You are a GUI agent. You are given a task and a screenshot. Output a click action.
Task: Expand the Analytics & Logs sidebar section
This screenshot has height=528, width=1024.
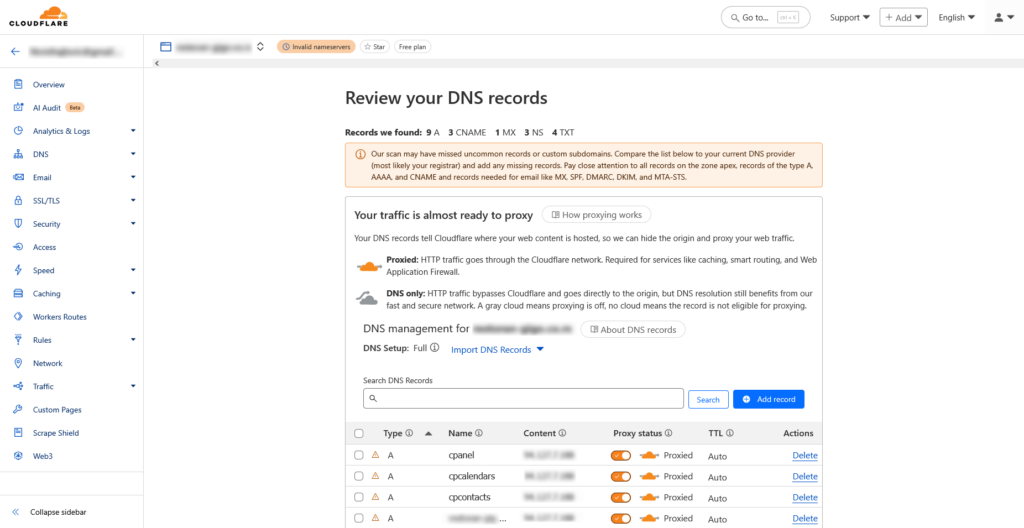click(133, 131)
